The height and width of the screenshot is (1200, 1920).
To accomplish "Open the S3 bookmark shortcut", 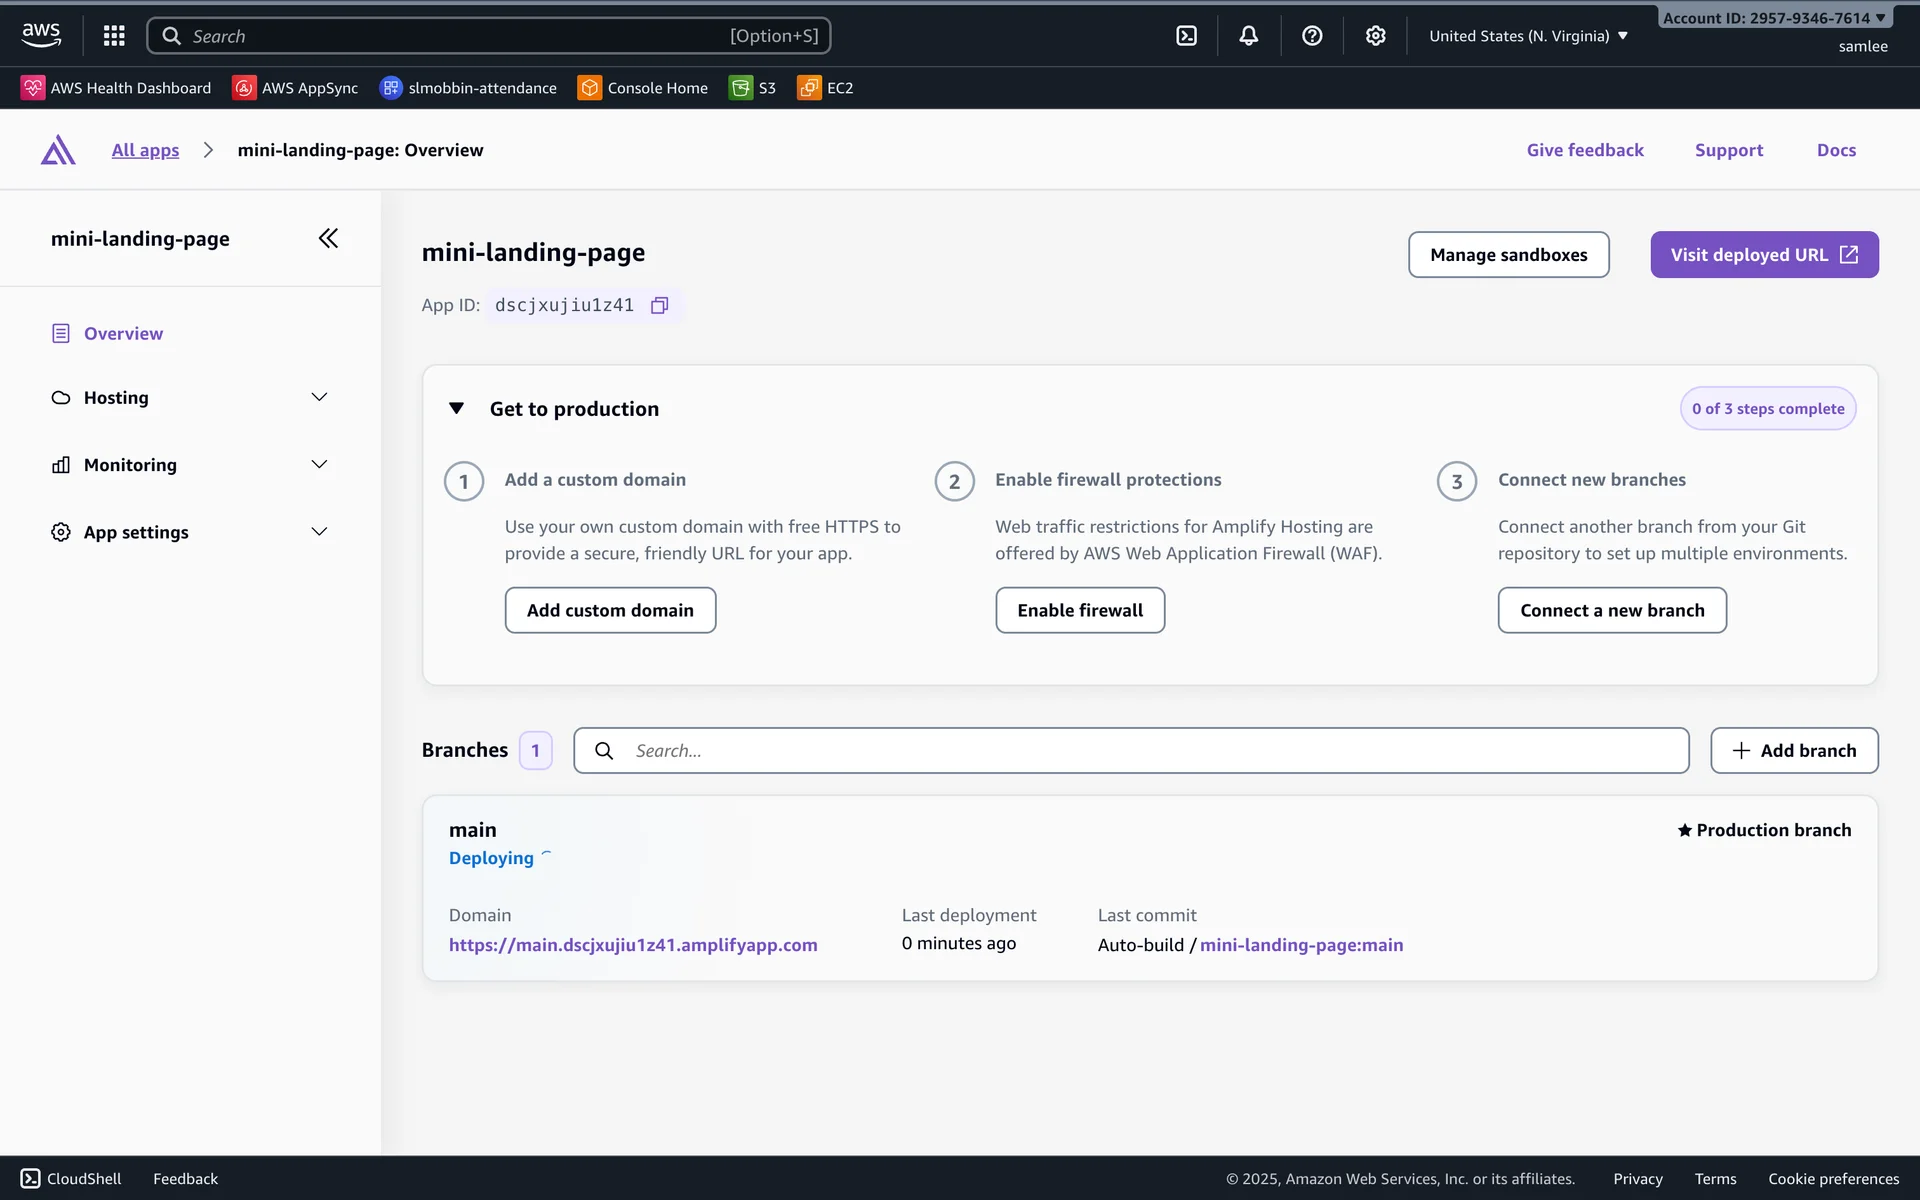I will (754, 88).
